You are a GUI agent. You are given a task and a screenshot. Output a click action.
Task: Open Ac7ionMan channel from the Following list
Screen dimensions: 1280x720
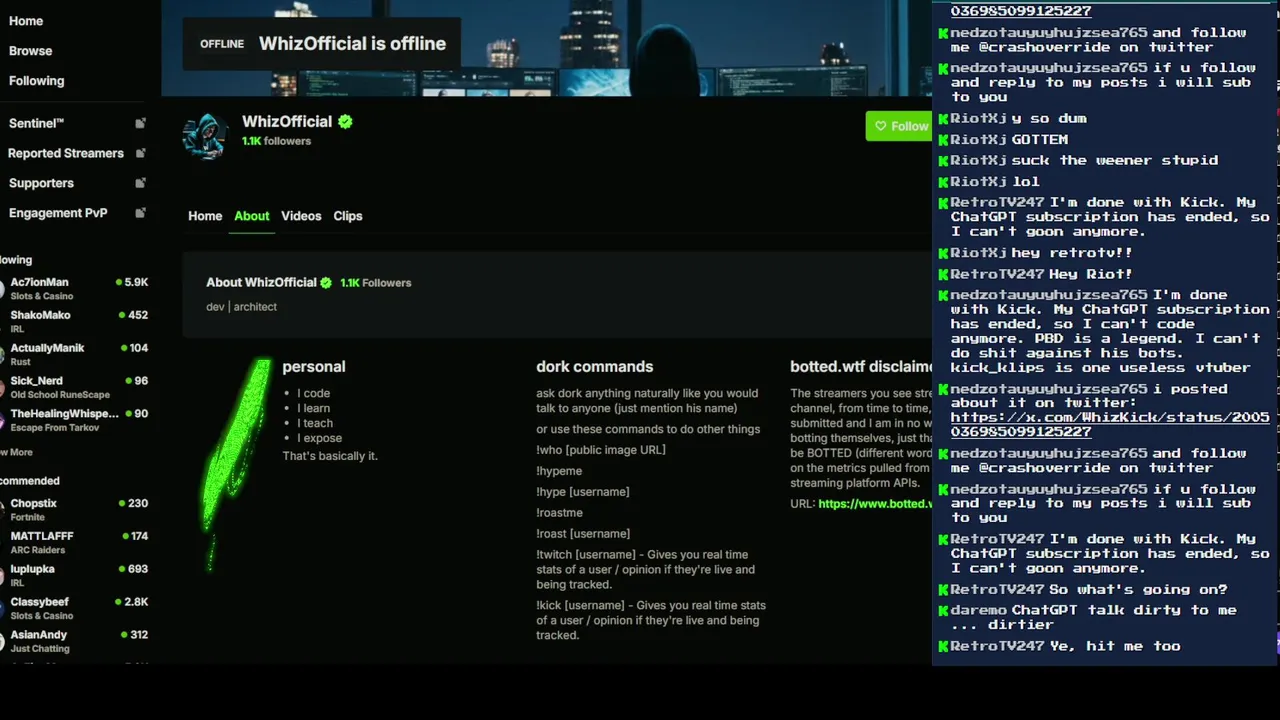(x=76, y=288)
